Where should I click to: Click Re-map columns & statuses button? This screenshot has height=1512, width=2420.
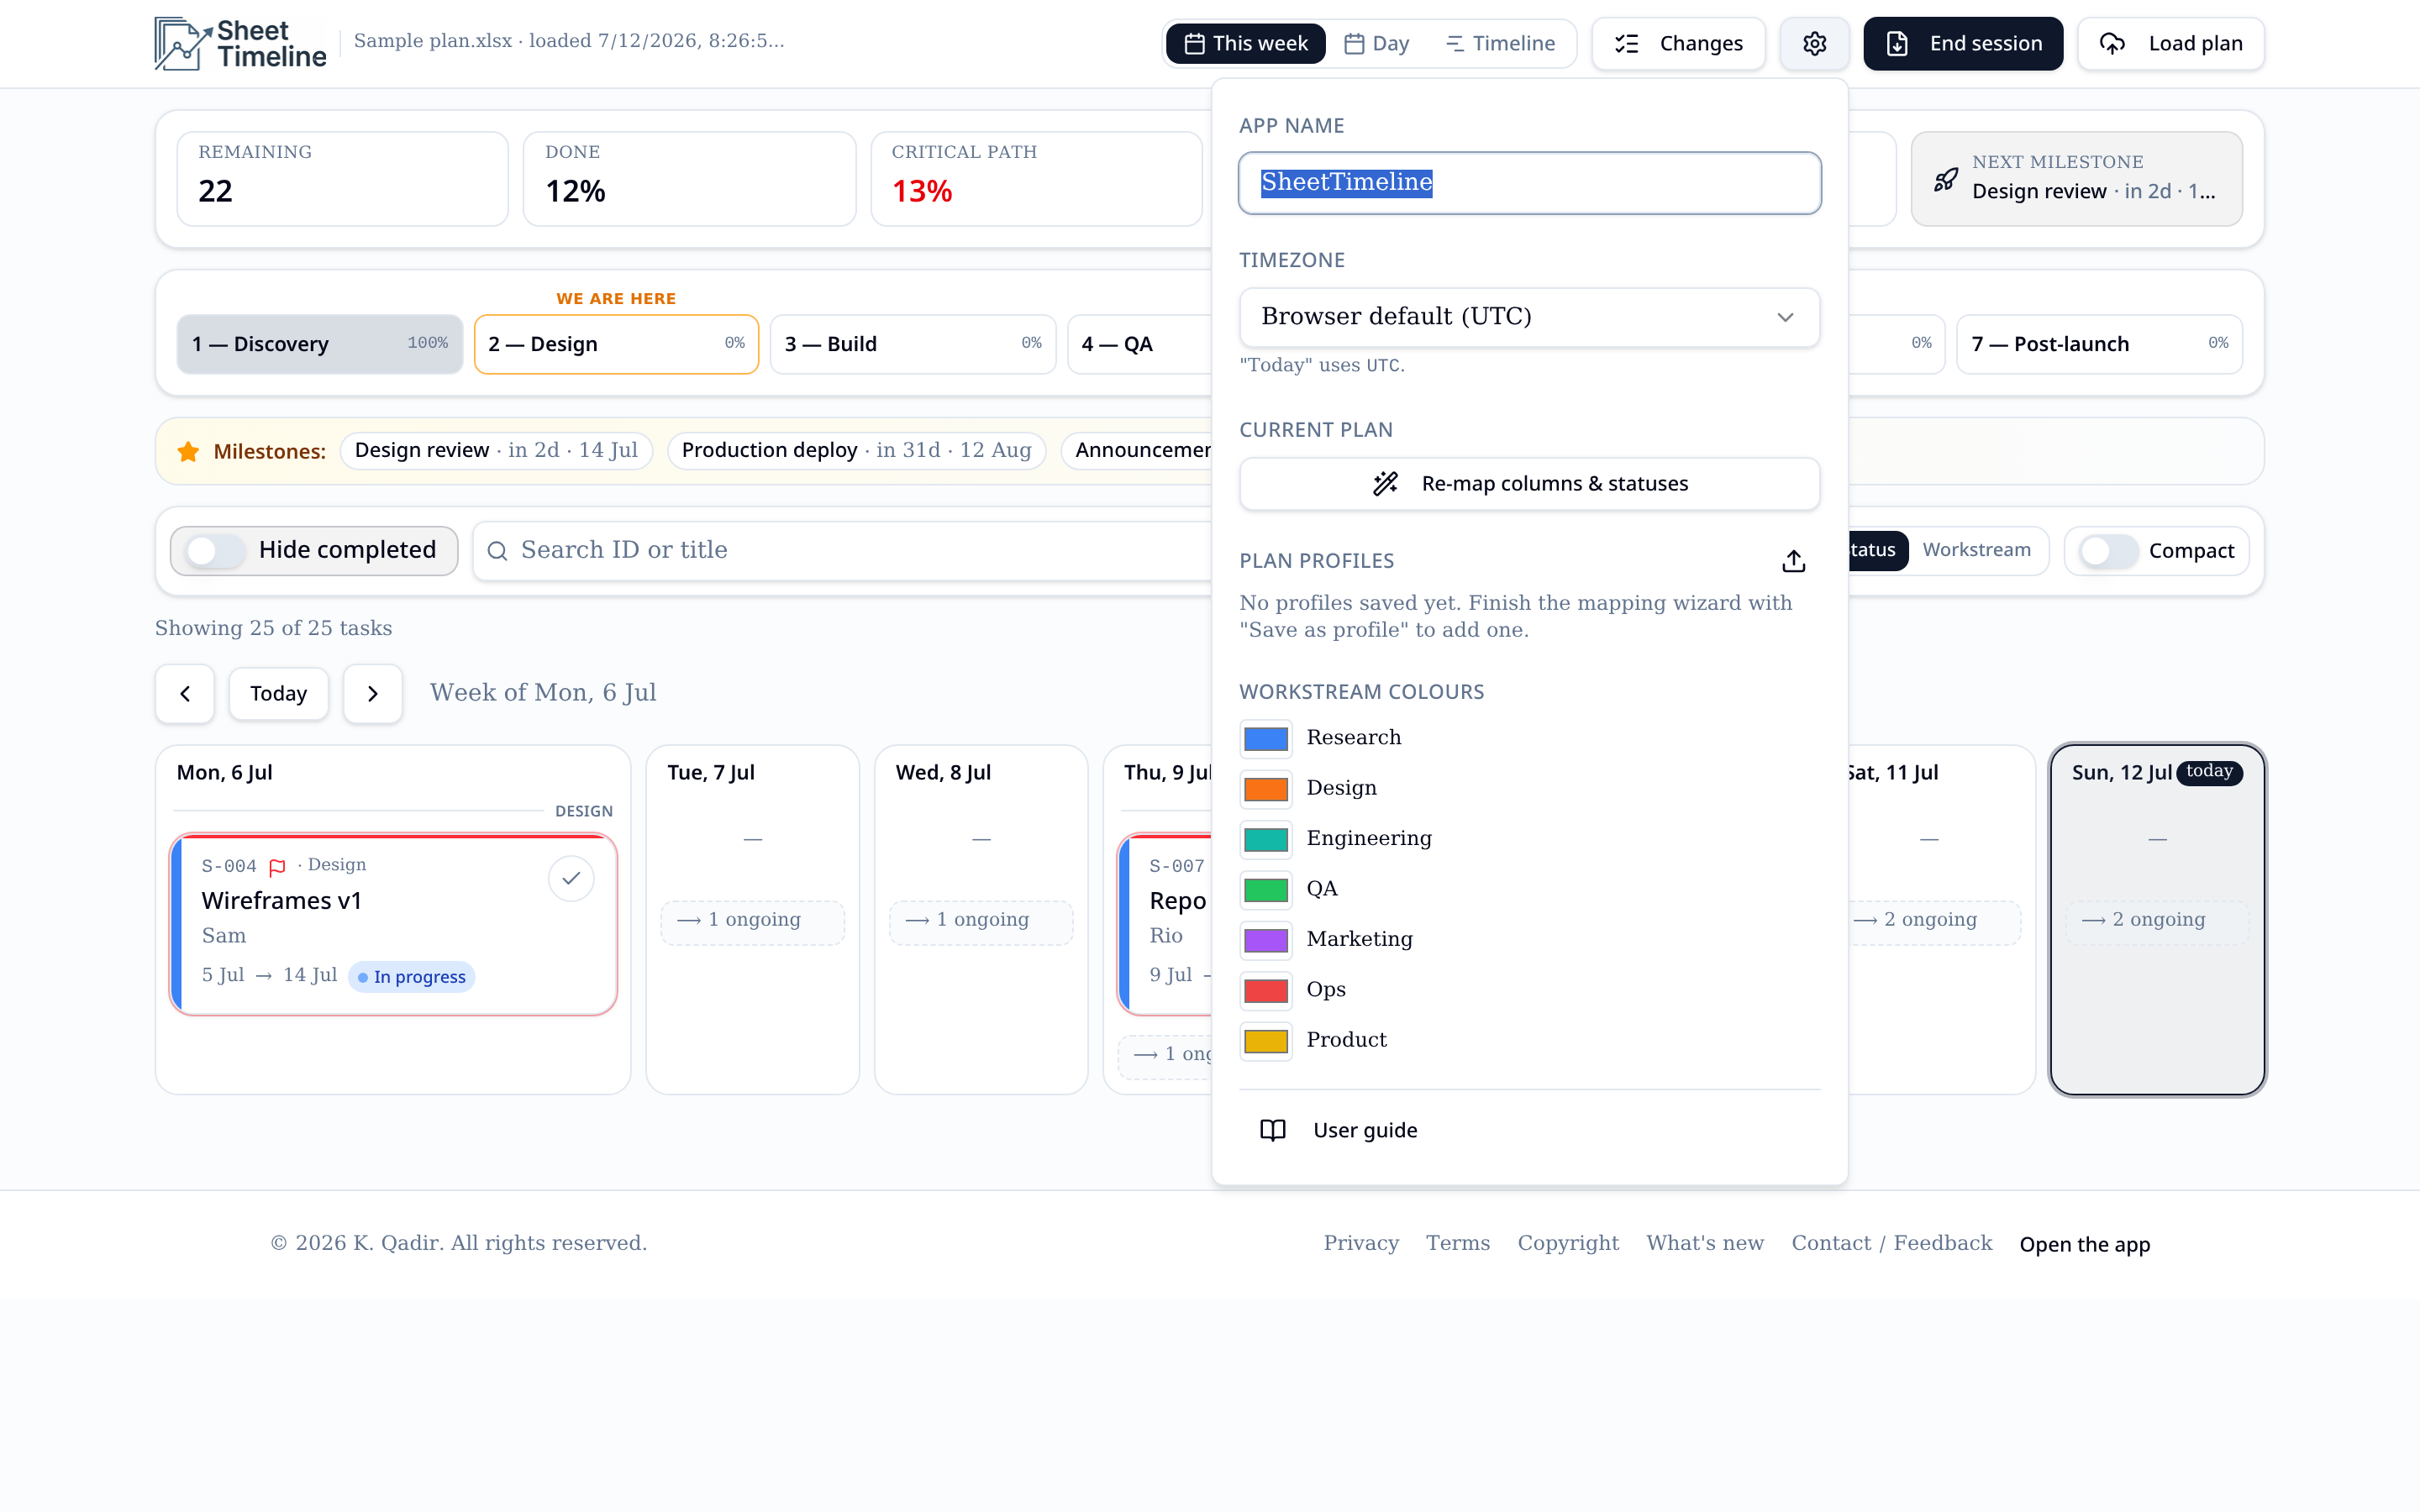point(1529,484)
